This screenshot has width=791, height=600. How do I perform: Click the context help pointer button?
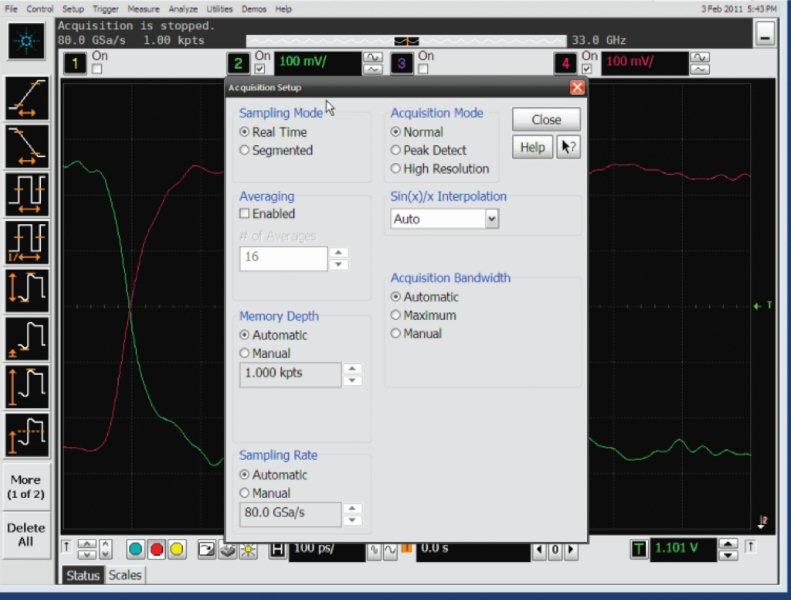(x=568, y=147)
